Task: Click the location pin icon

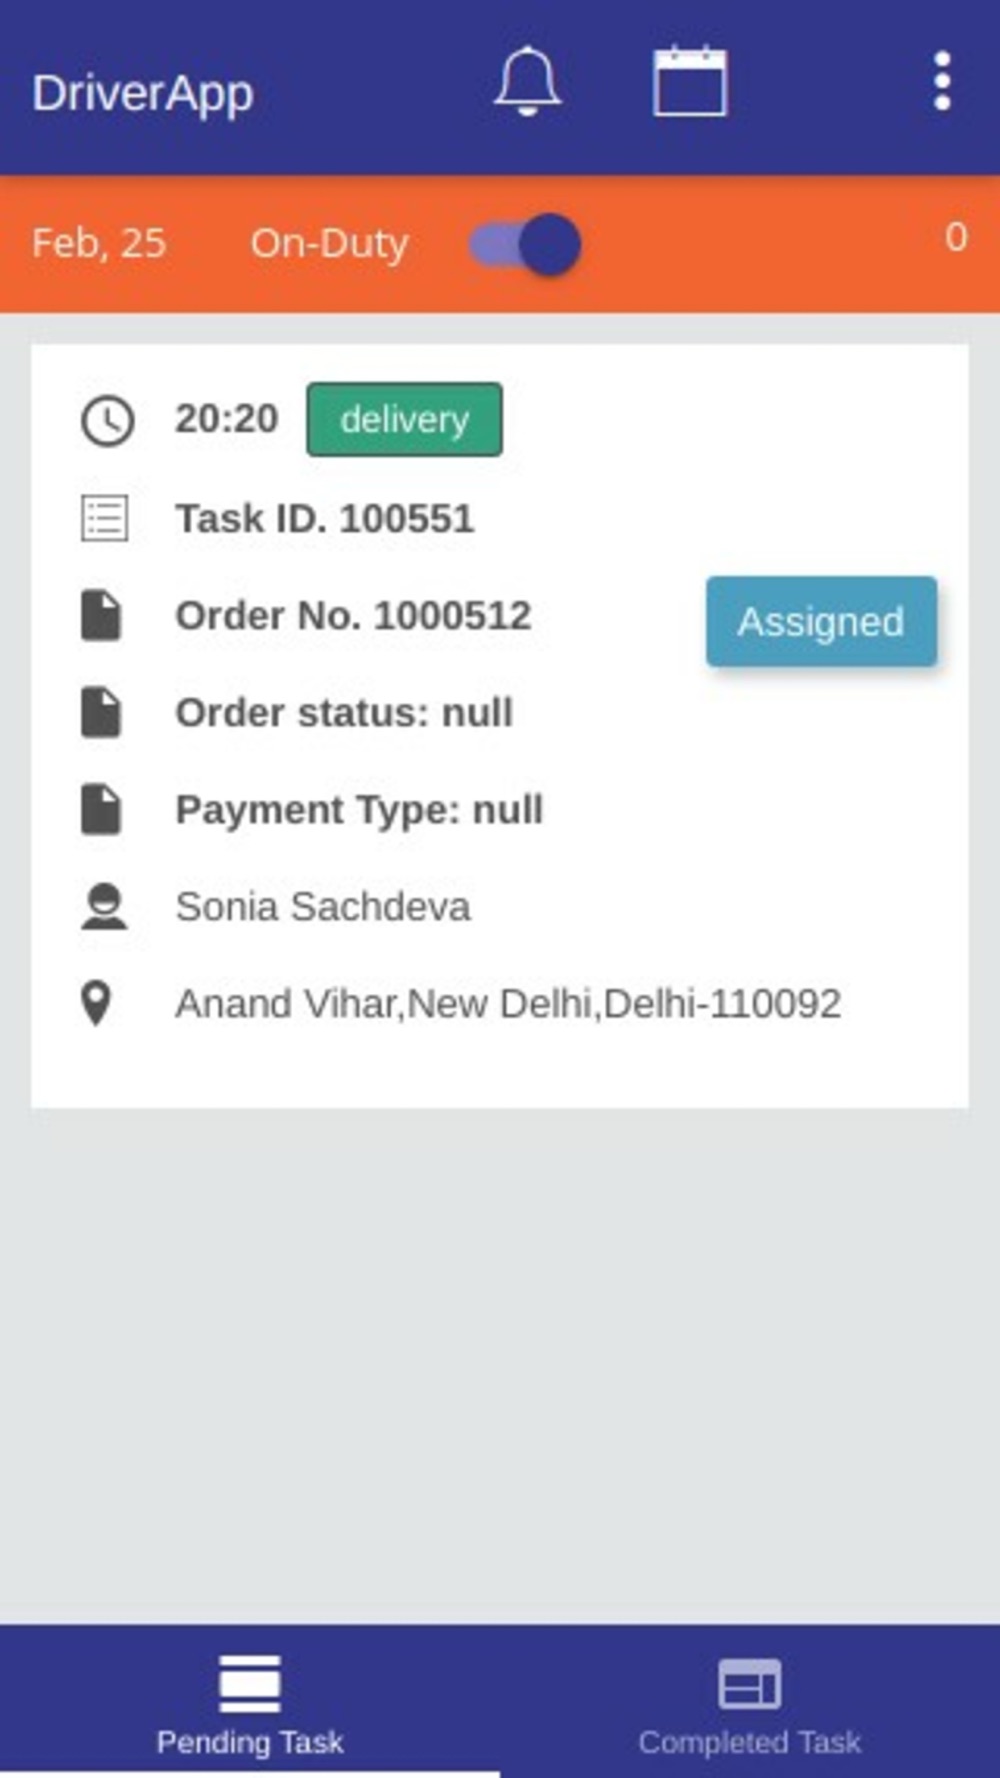Action: pos(96,1003)
